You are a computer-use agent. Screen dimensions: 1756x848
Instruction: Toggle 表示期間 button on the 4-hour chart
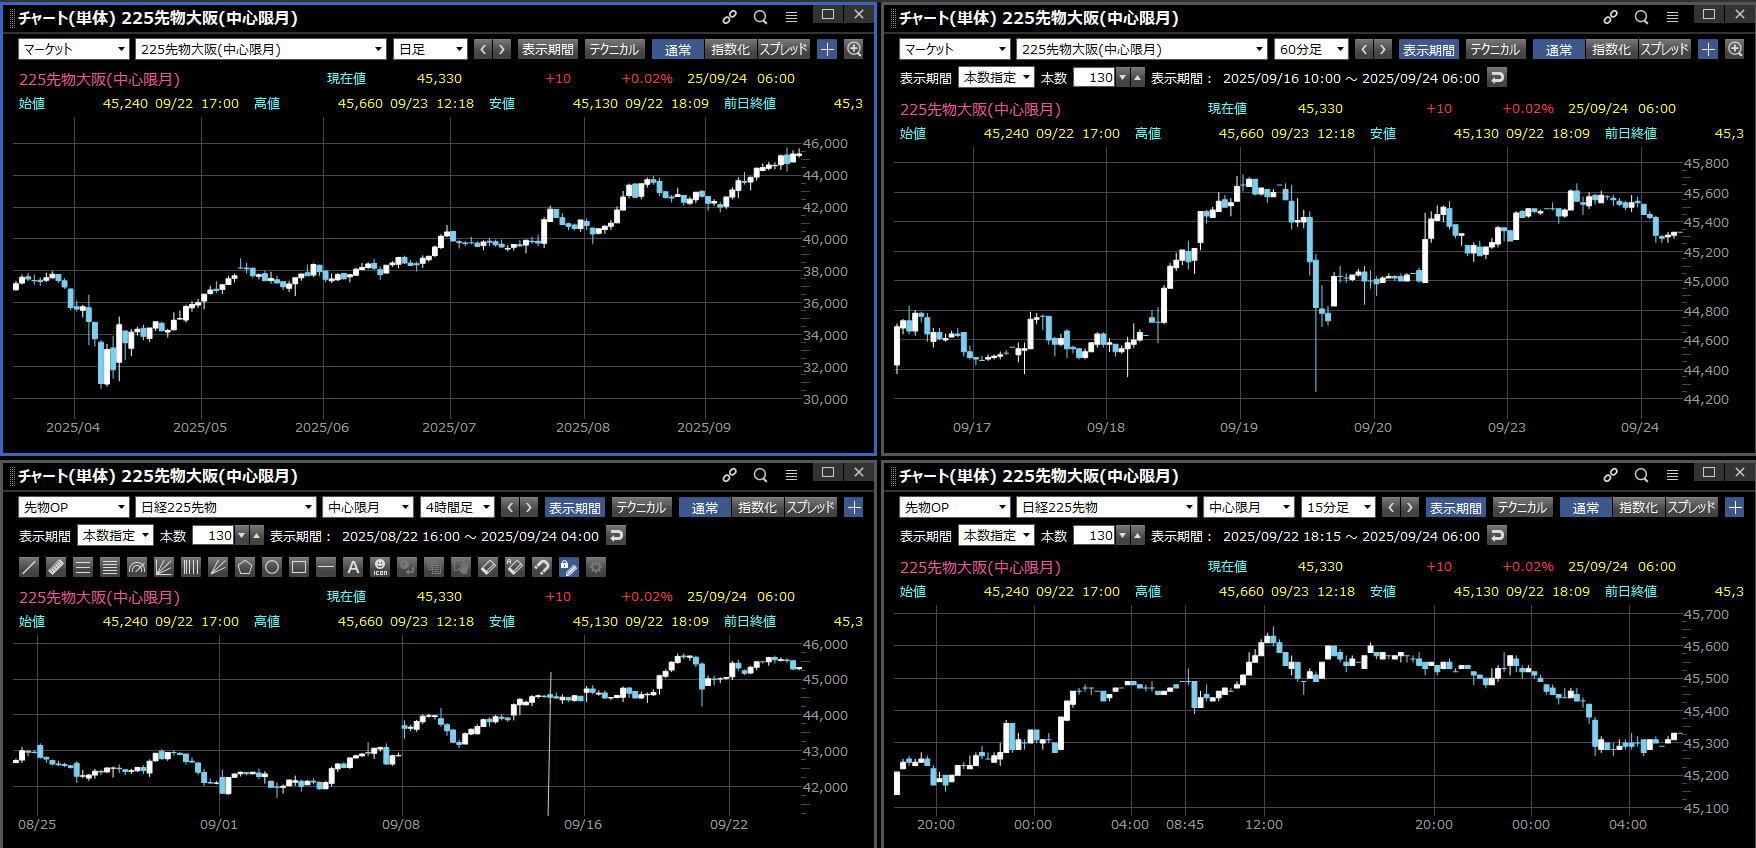[x=574, y=507]
